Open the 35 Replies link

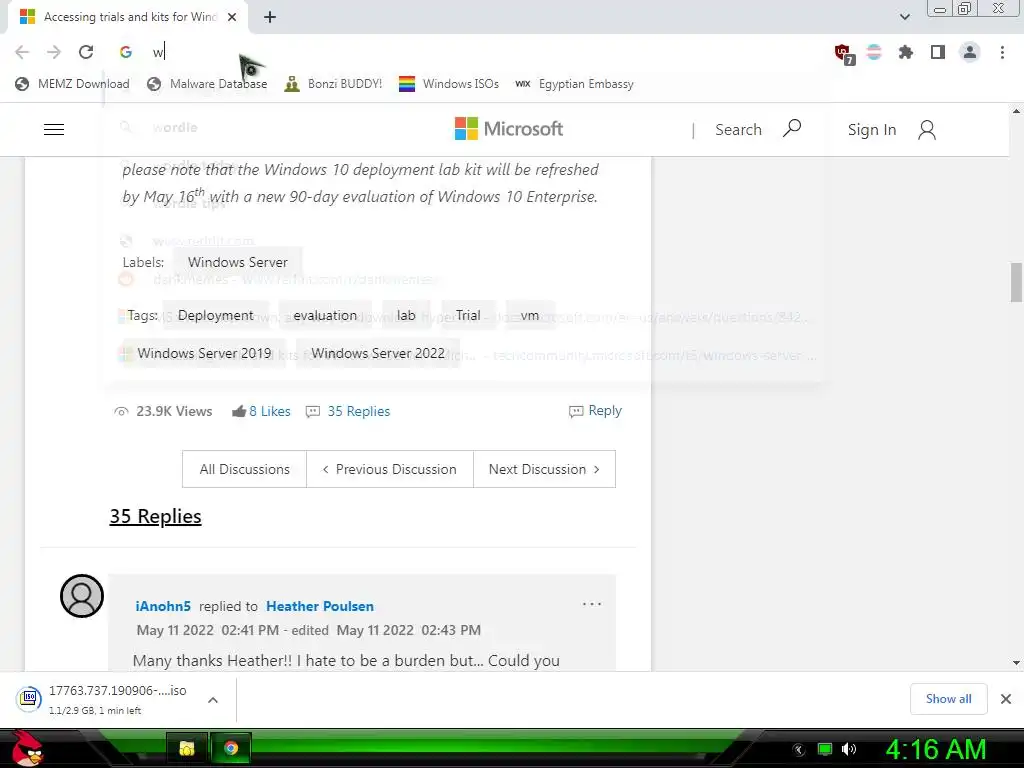pyautogui.click(x=359, y=411)
